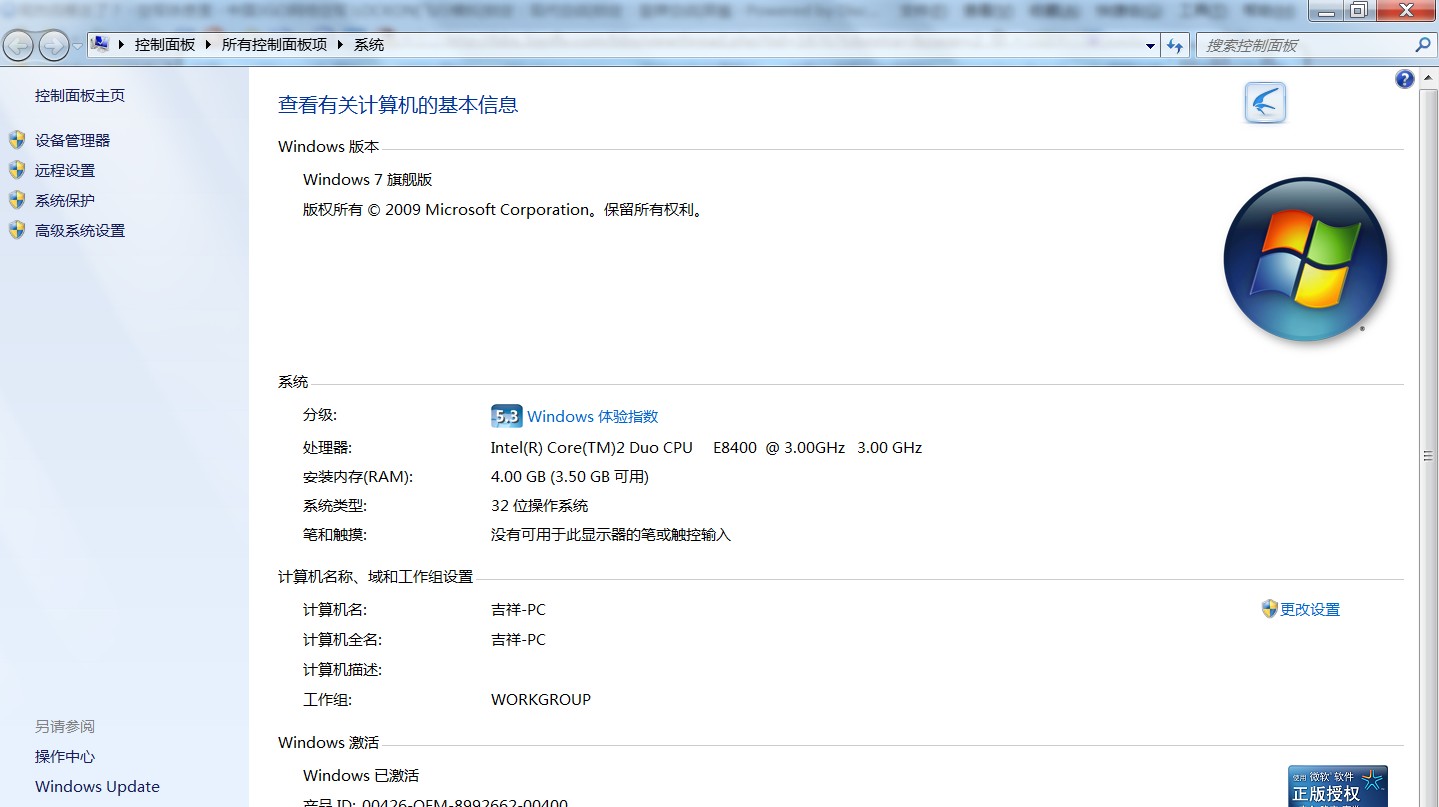Click the Windows 7 旗舰版 text
The height and width of the screenshot is (807, 1439).
click(x=368, y=180)
